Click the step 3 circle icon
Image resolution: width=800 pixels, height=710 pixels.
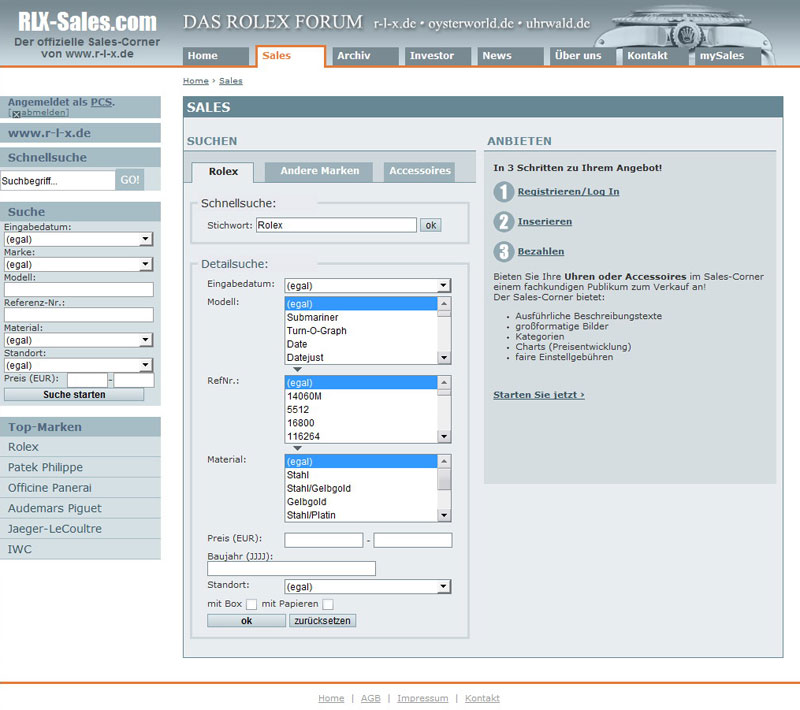(504, 251)
